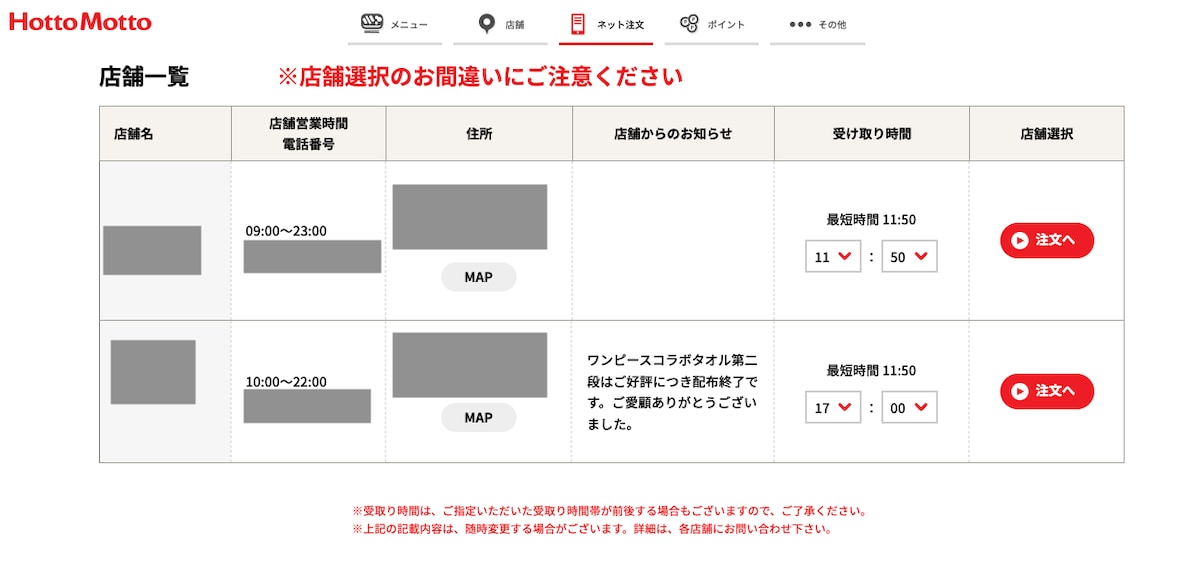Screen dimensions: 1200x567
Task: Switch to the ネット注文 tab
Action: [606, 24]
